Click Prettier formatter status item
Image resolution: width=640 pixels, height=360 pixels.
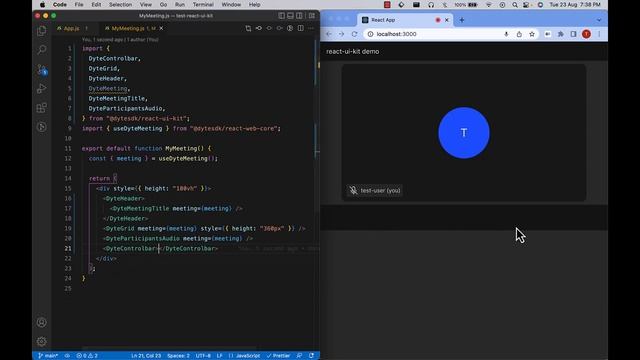[278, 356]
